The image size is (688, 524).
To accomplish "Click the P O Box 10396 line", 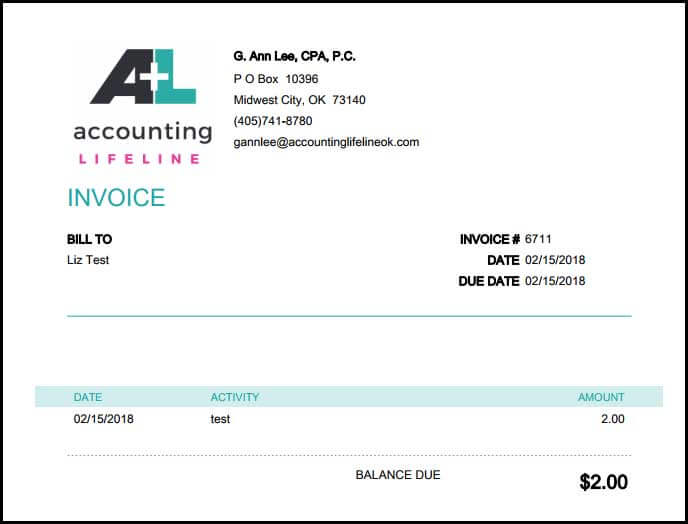I will 276,79.
